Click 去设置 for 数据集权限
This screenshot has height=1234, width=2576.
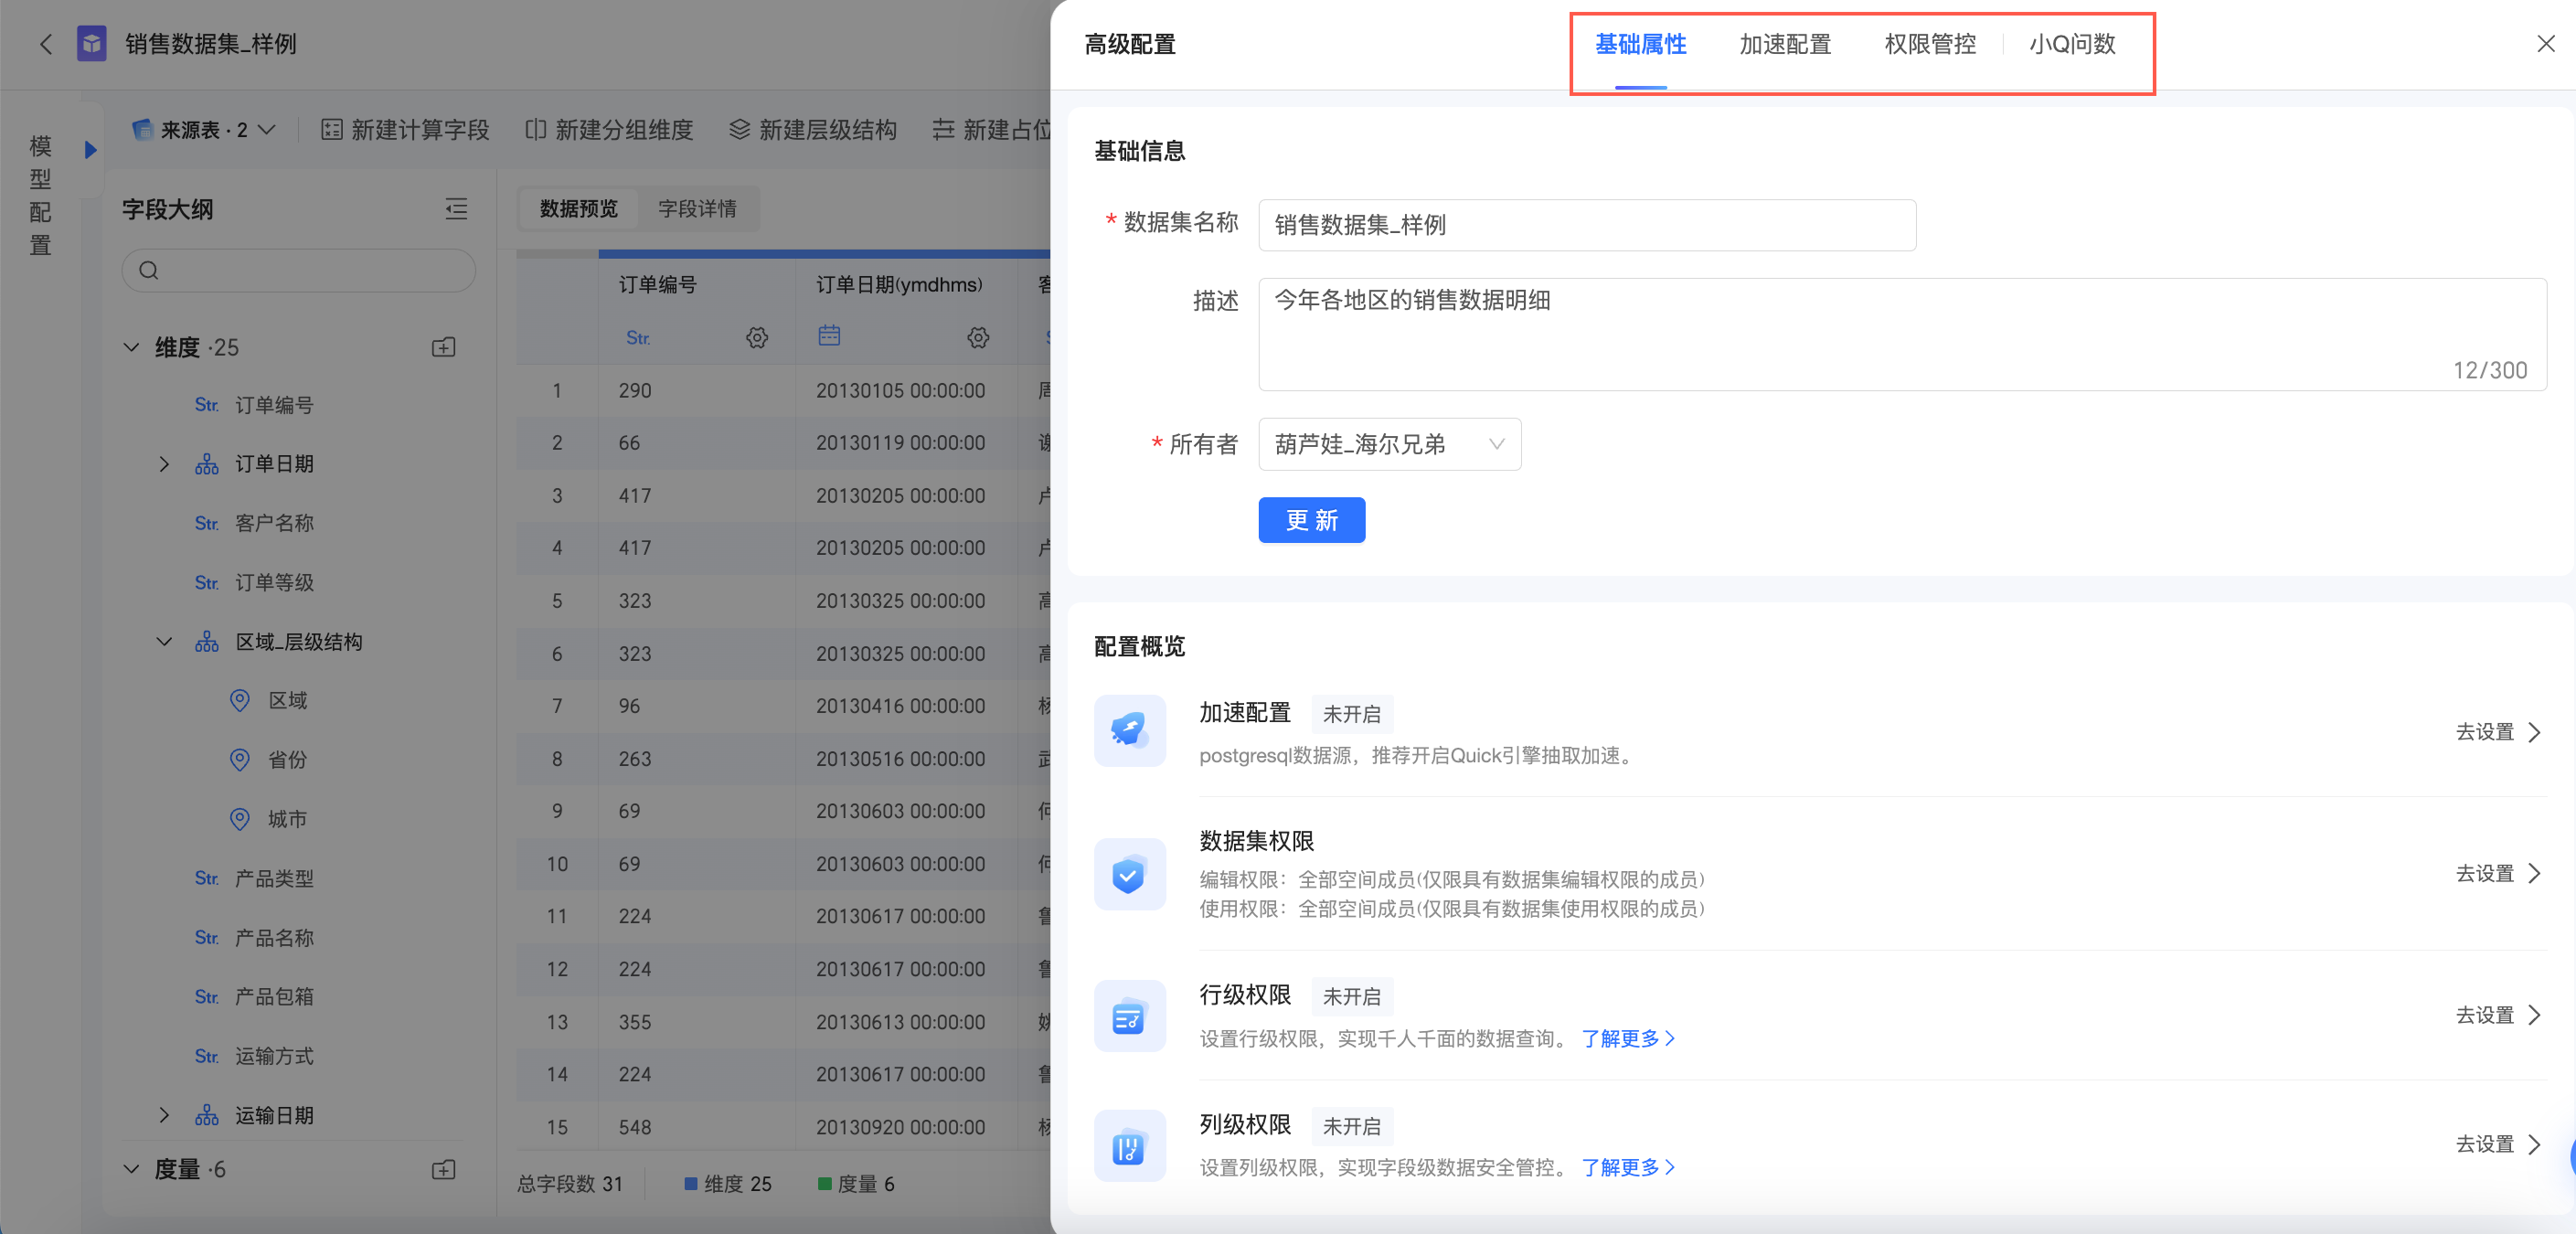2498,874
